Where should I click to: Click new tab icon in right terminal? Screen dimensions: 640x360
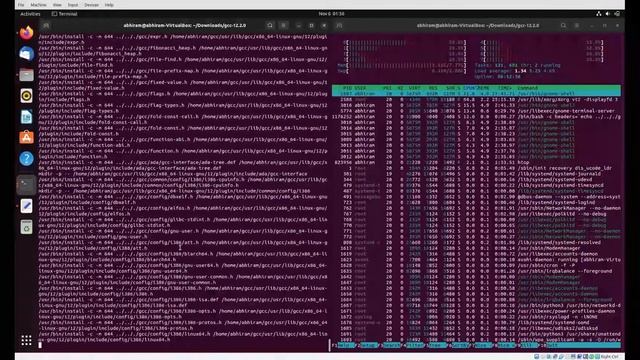pyautogui.click(x=339, y=25)
